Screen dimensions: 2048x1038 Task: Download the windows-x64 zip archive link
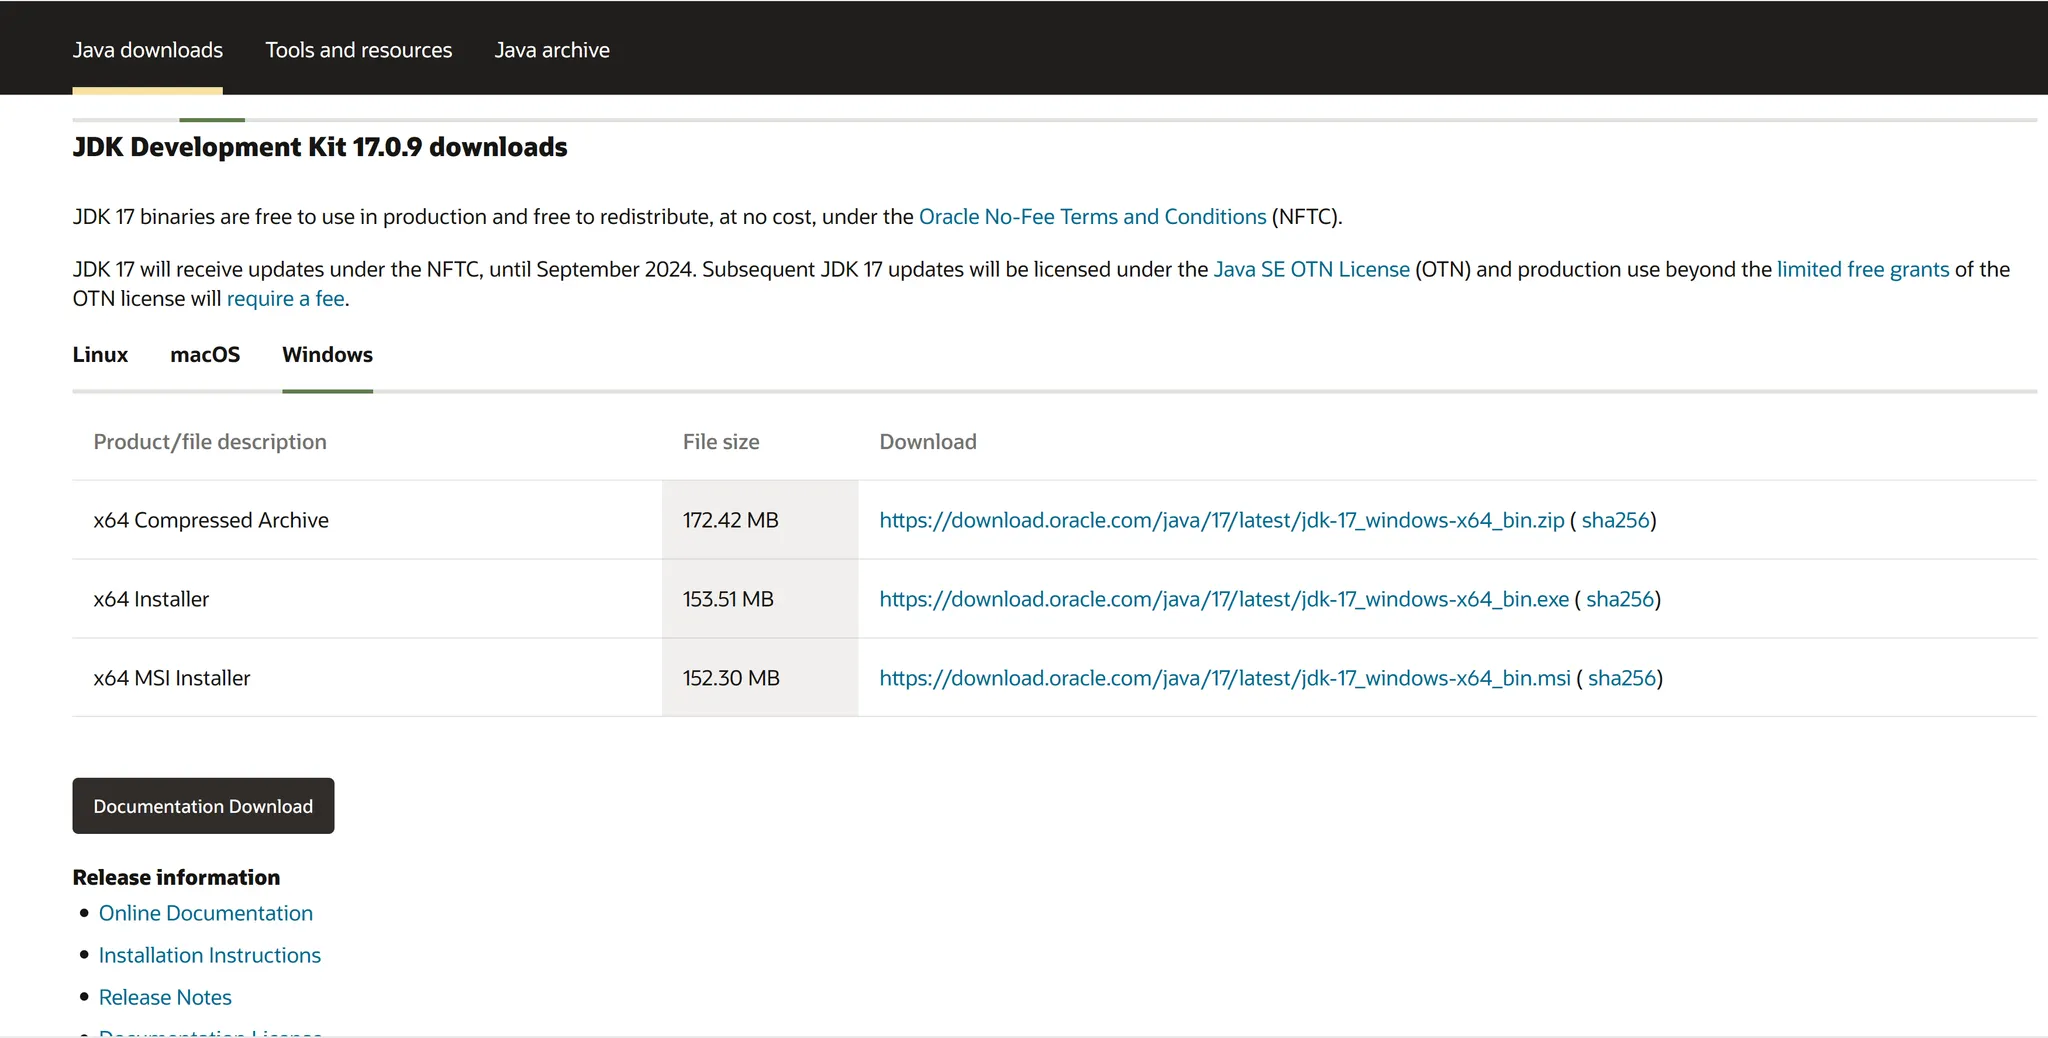1221,520
